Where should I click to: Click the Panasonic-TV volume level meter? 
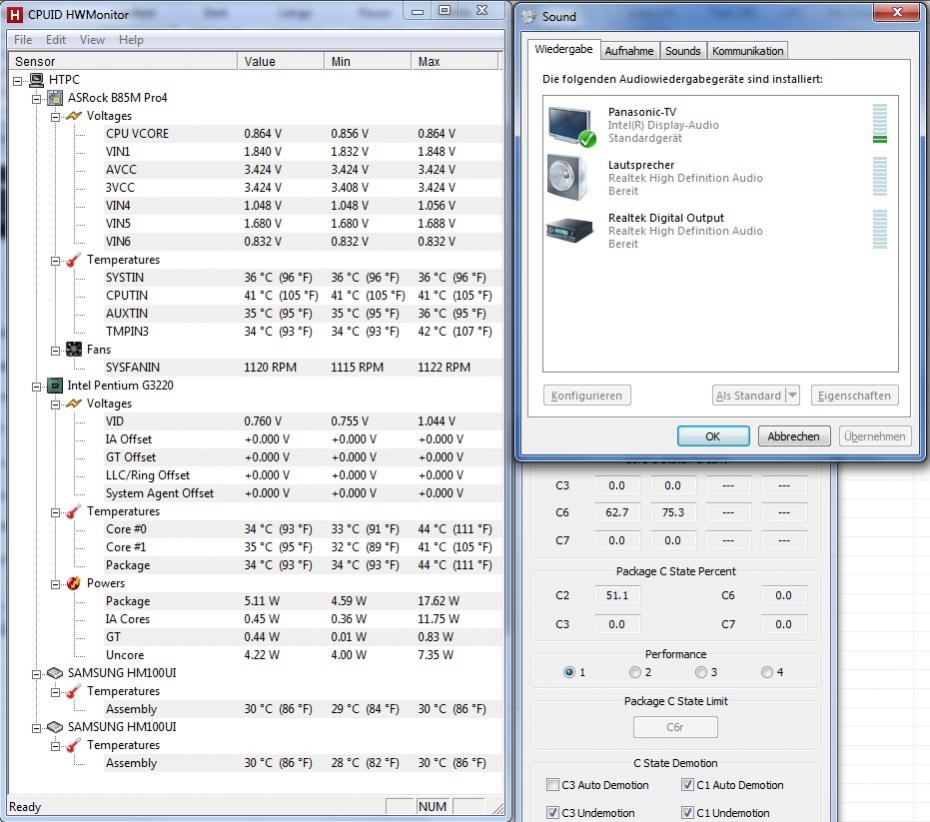(x=880, y=124)
